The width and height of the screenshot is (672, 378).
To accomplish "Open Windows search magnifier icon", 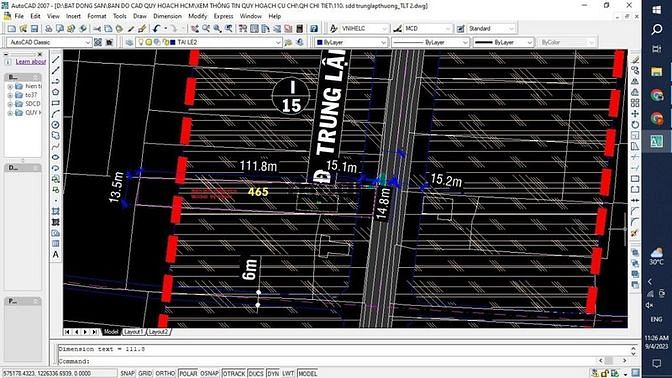I will tap(657, 30).
